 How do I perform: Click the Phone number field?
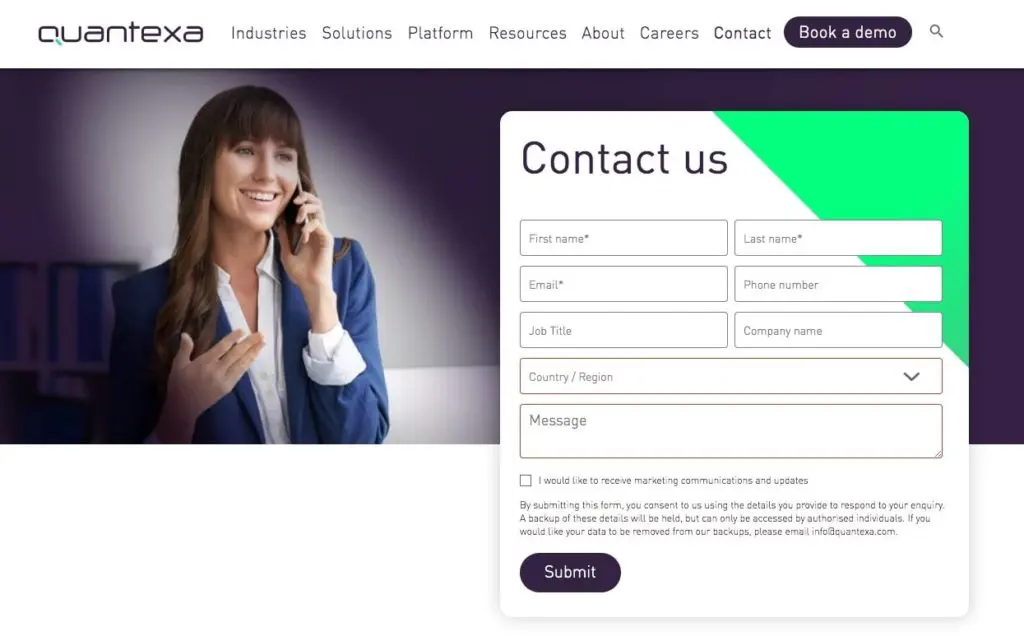[x=838, y=284]
